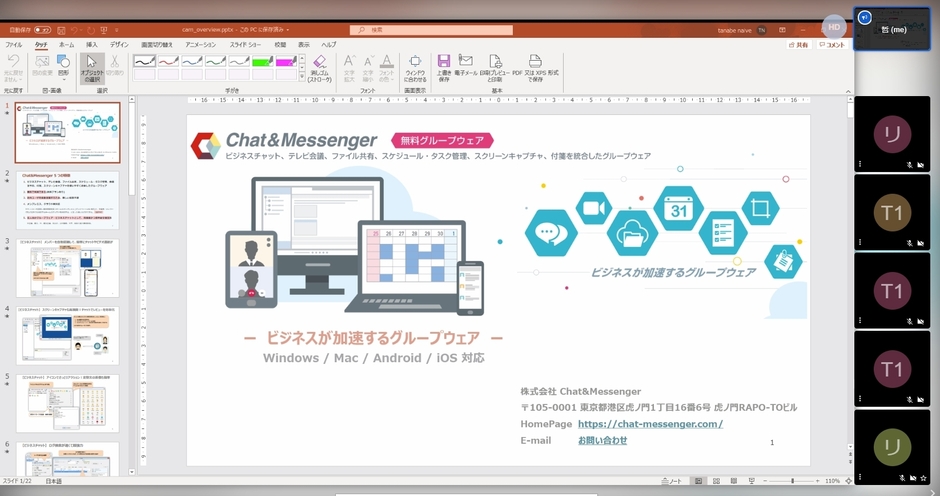The width and height of the screenshot is (940, 496).
Task: Switch to the スライドショー tab
Action: (245, 44)
